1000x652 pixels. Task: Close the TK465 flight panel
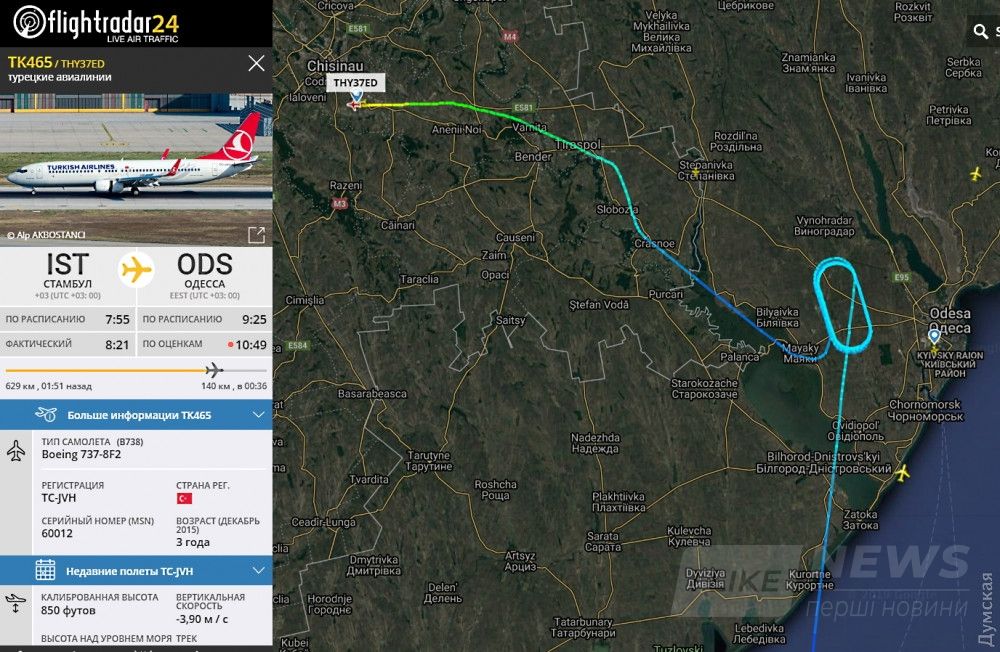pos(256,63)
